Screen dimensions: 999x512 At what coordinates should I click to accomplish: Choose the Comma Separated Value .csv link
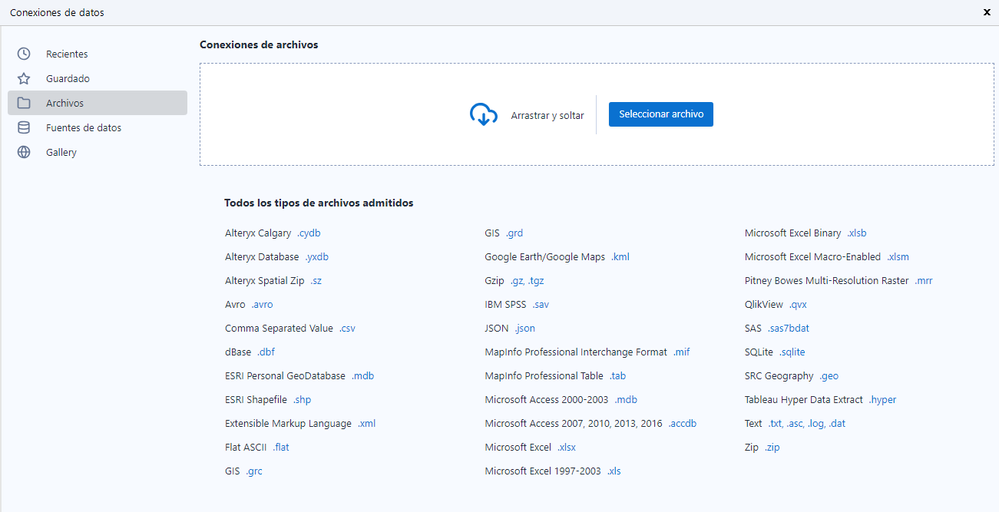347,328
